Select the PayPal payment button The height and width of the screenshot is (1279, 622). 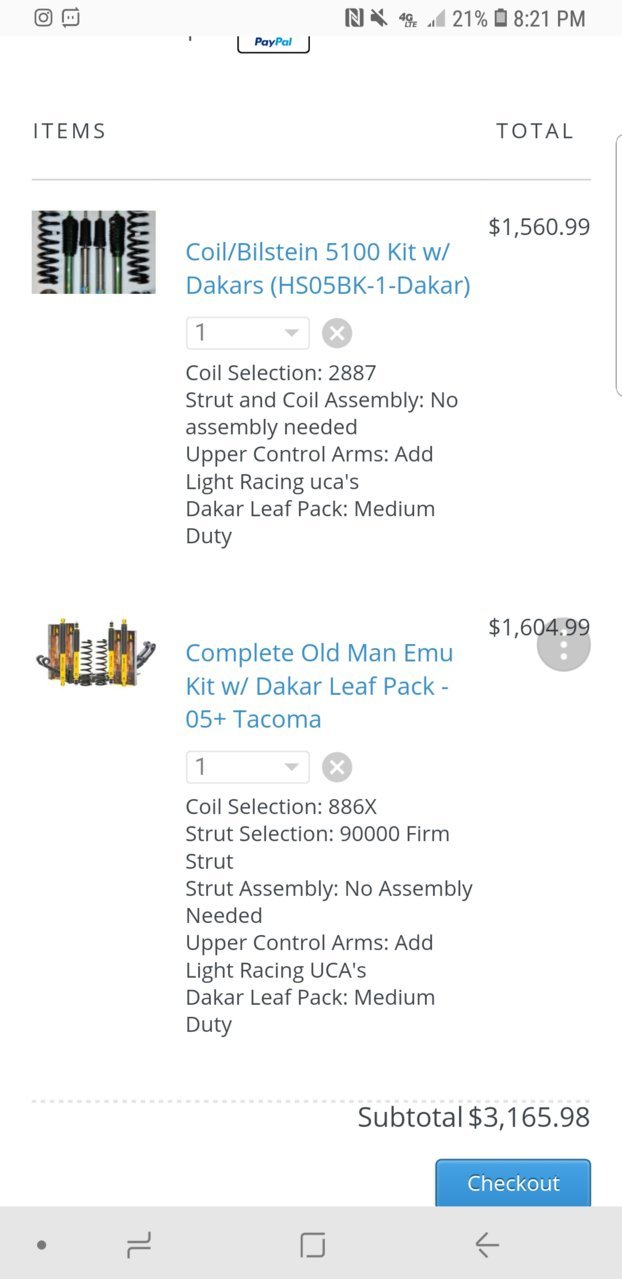(273, 43)
